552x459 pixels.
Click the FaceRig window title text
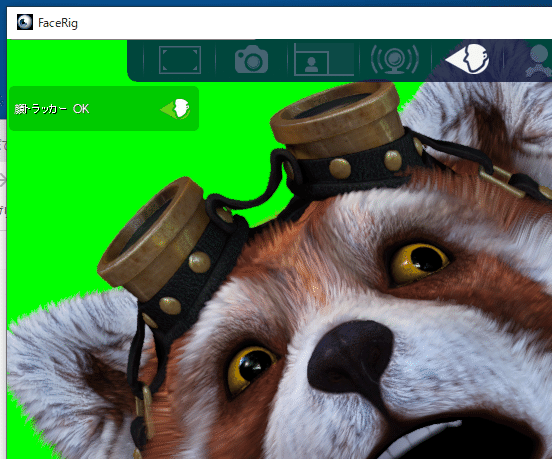pos(58,23)
